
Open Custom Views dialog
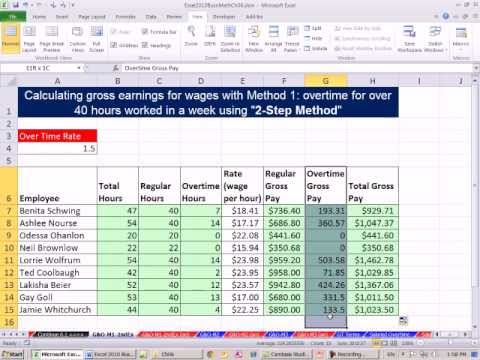pyautogui.click(x=77, y=39)
